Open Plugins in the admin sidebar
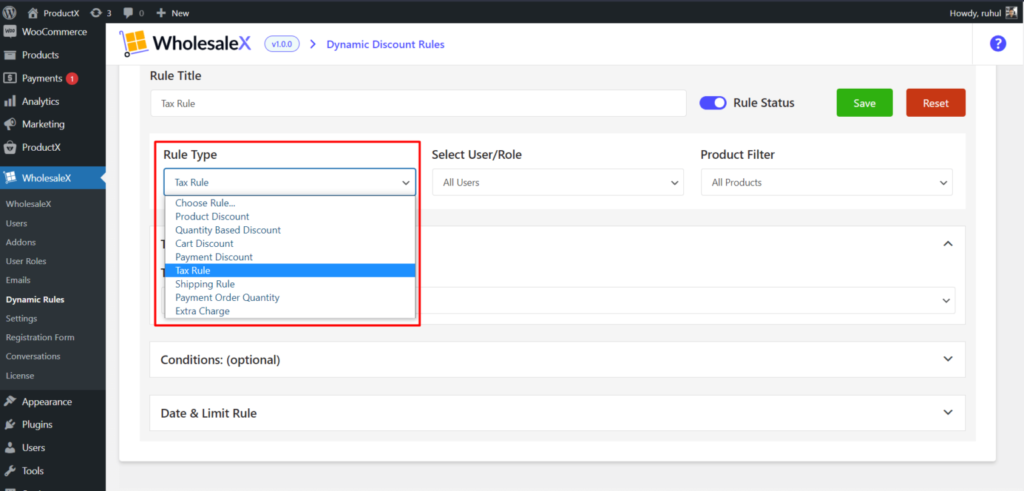The image size is (1024, 491). tap(52, 424)
